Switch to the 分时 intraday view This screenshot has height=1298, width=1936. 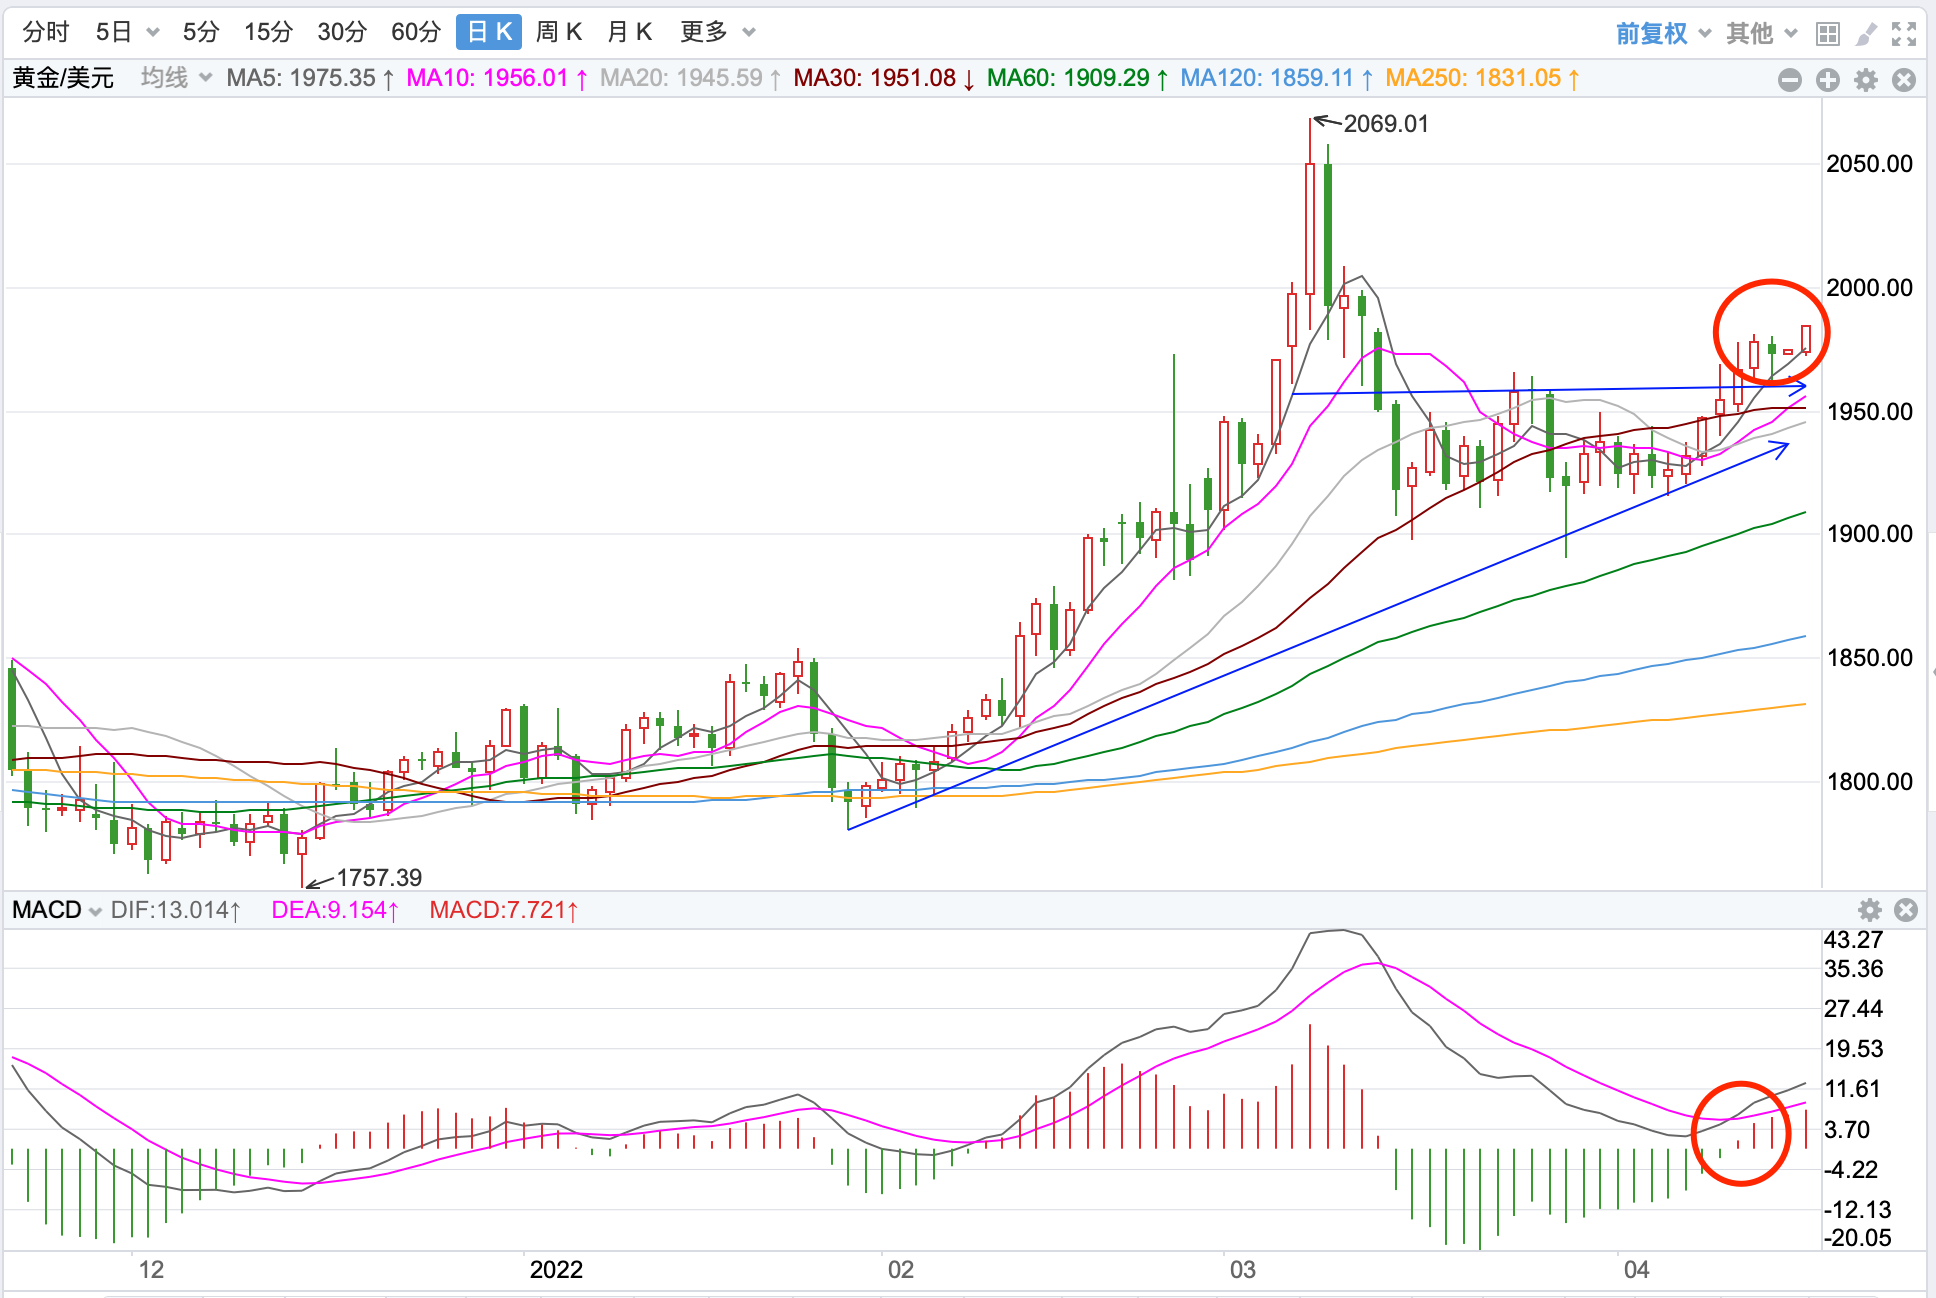[46, 32]
